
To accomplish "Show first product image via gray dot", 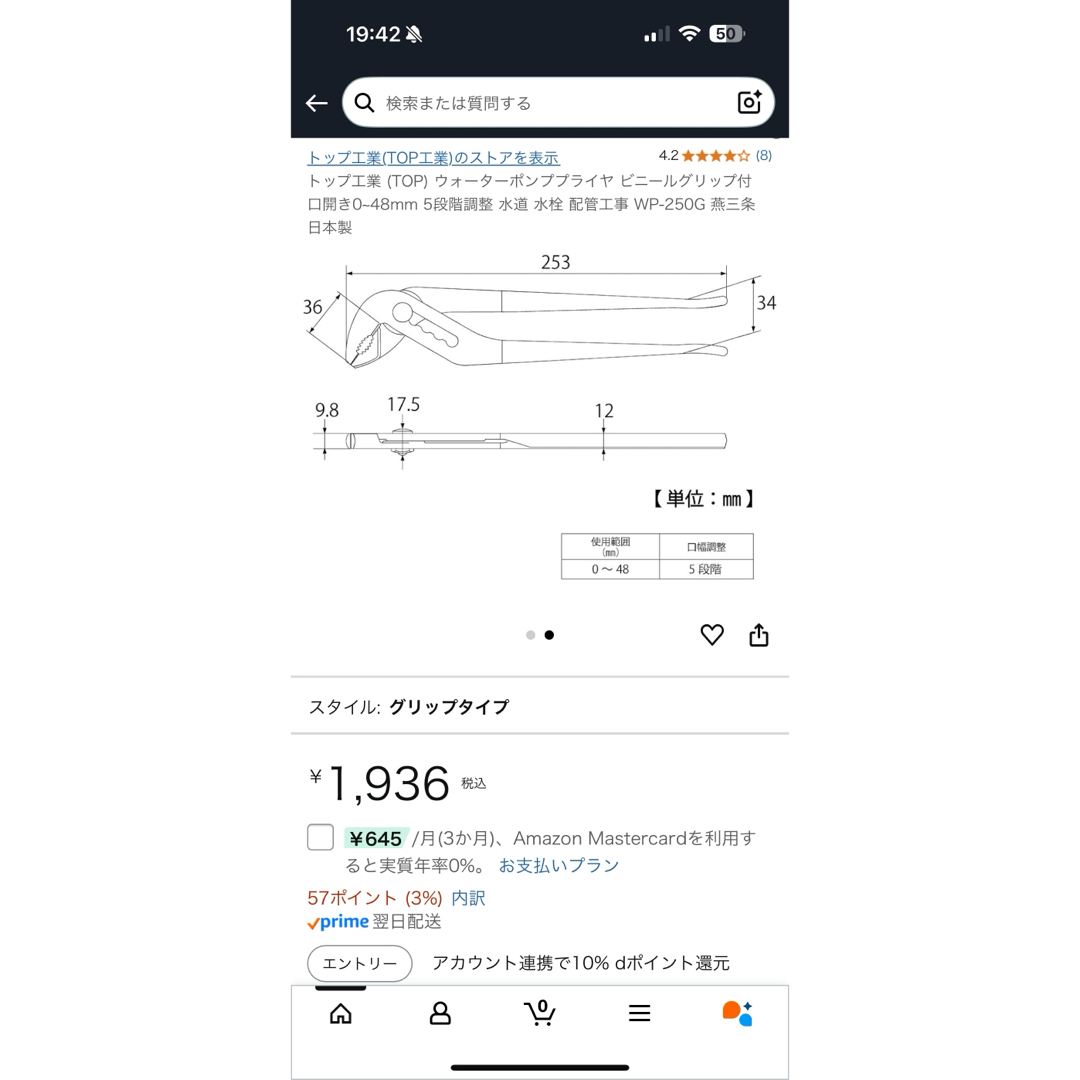I will click(530, 635).
